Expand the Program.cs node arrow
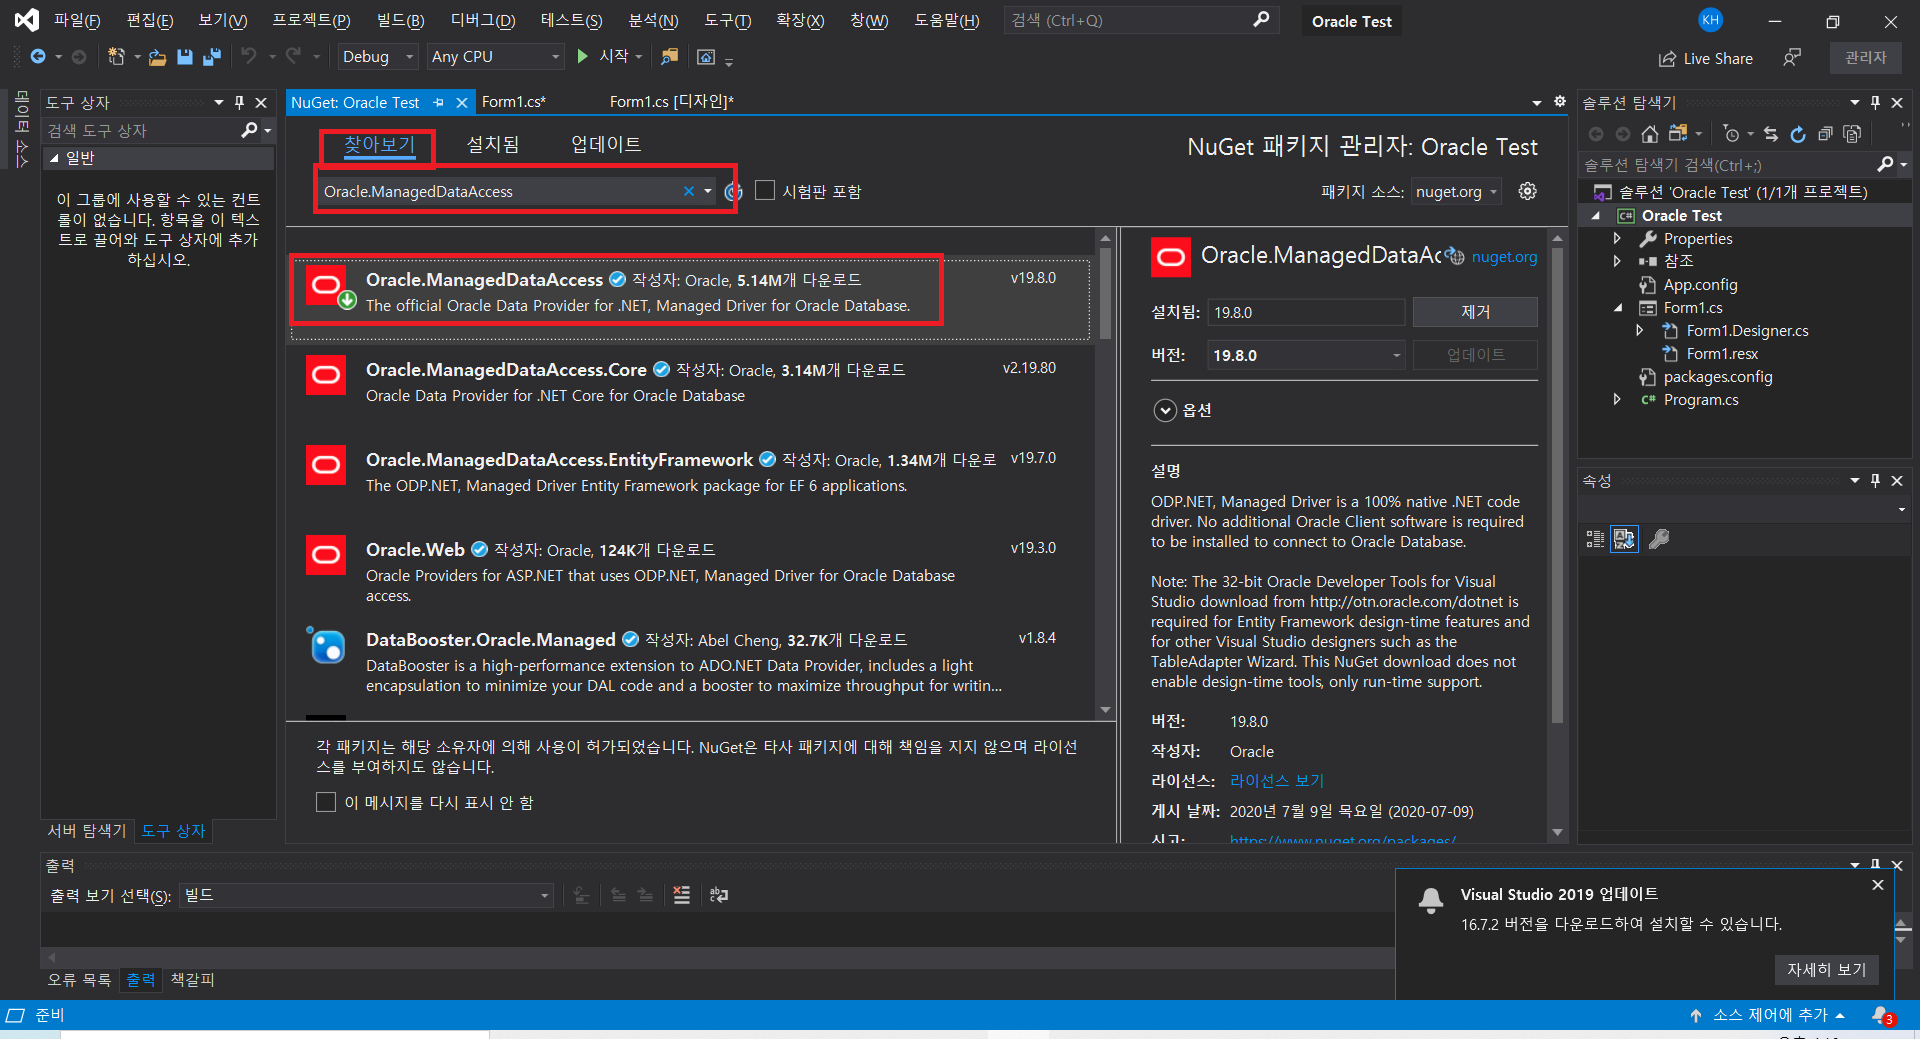 coord(1617,399)
